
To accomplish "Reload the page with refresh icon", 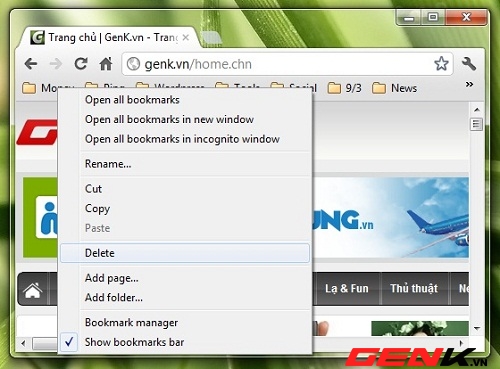I will click(81, 63).
